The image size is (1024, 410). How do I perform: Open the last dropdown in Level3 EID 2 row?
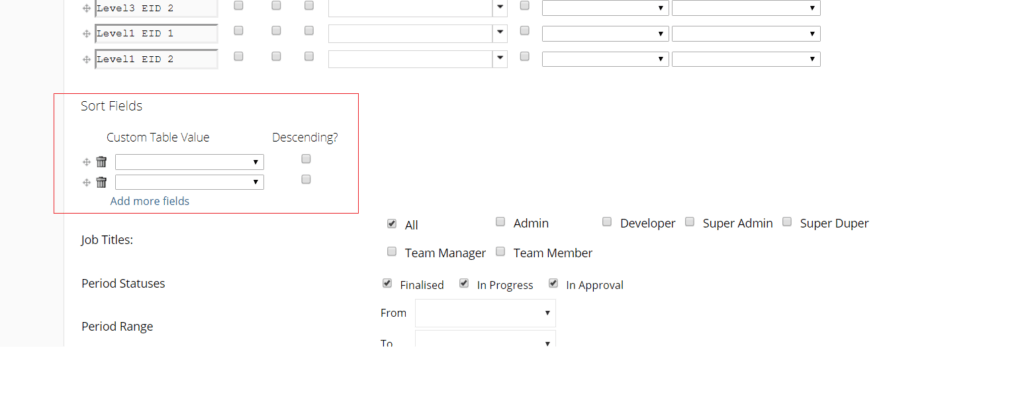(x=746, y=8)
